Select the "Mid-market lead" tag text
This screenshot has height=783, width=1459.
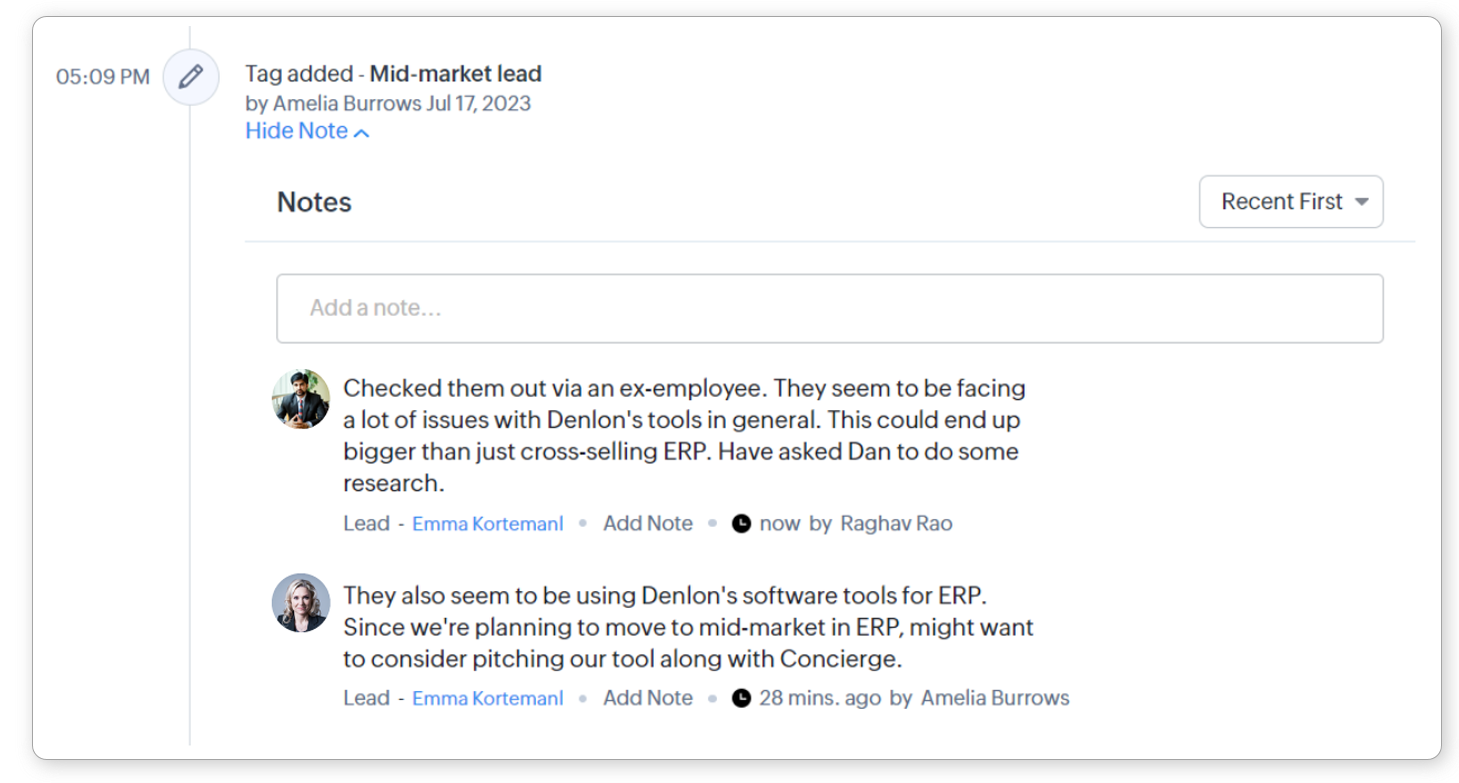tap(455, 73)
